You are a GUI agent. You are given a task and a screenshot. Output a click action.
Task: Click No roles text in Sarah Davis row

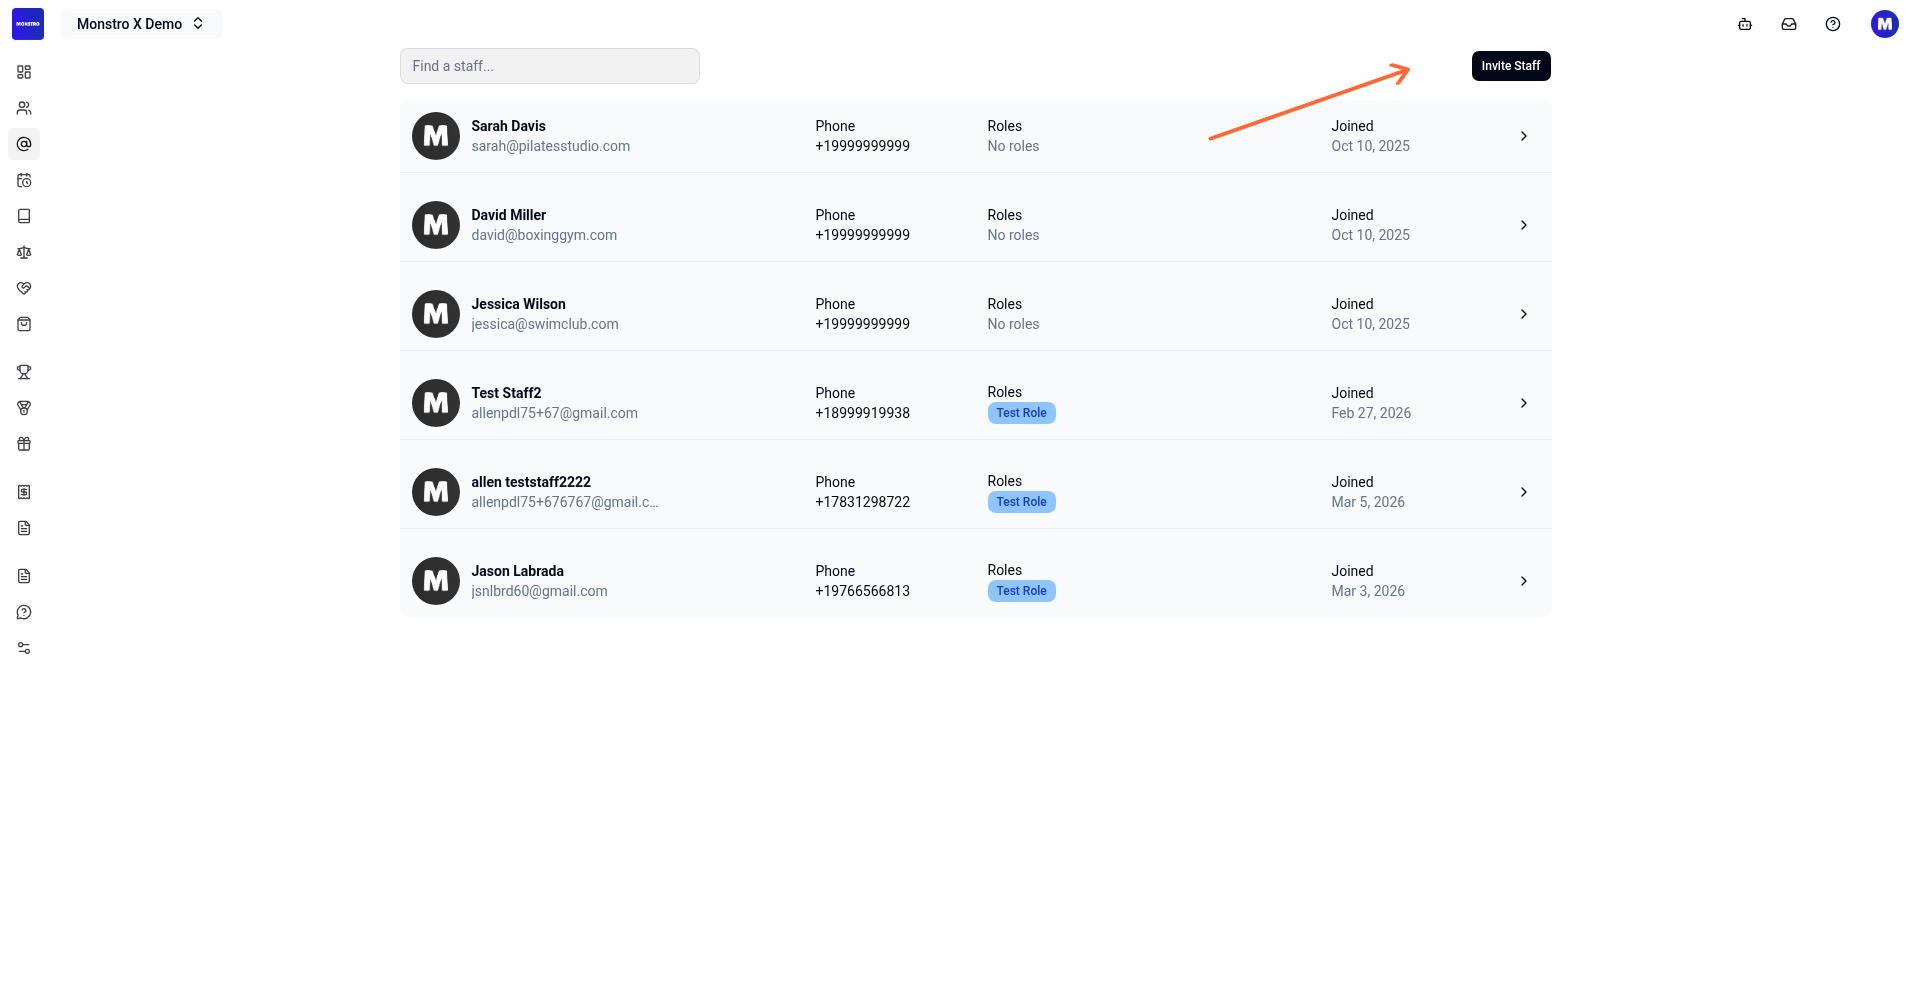[x=1013, y=146]
